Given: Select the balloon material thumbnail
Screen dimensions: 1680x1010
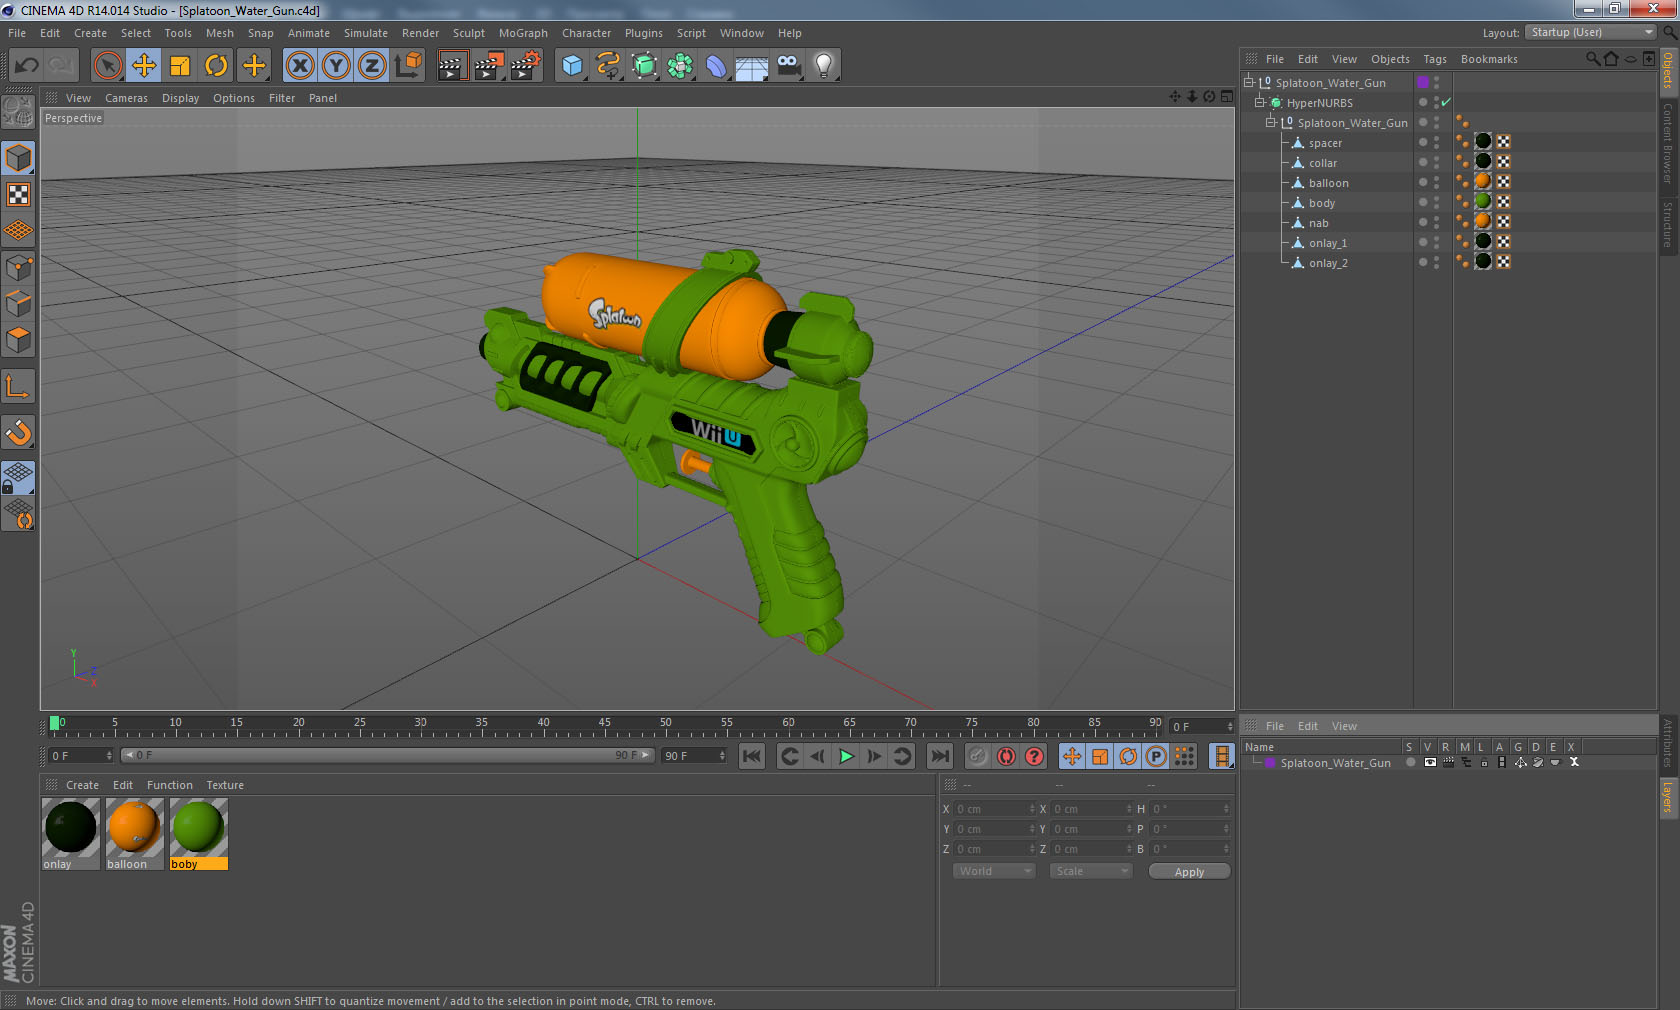Looking at the screenshot, I should [134, 834].
